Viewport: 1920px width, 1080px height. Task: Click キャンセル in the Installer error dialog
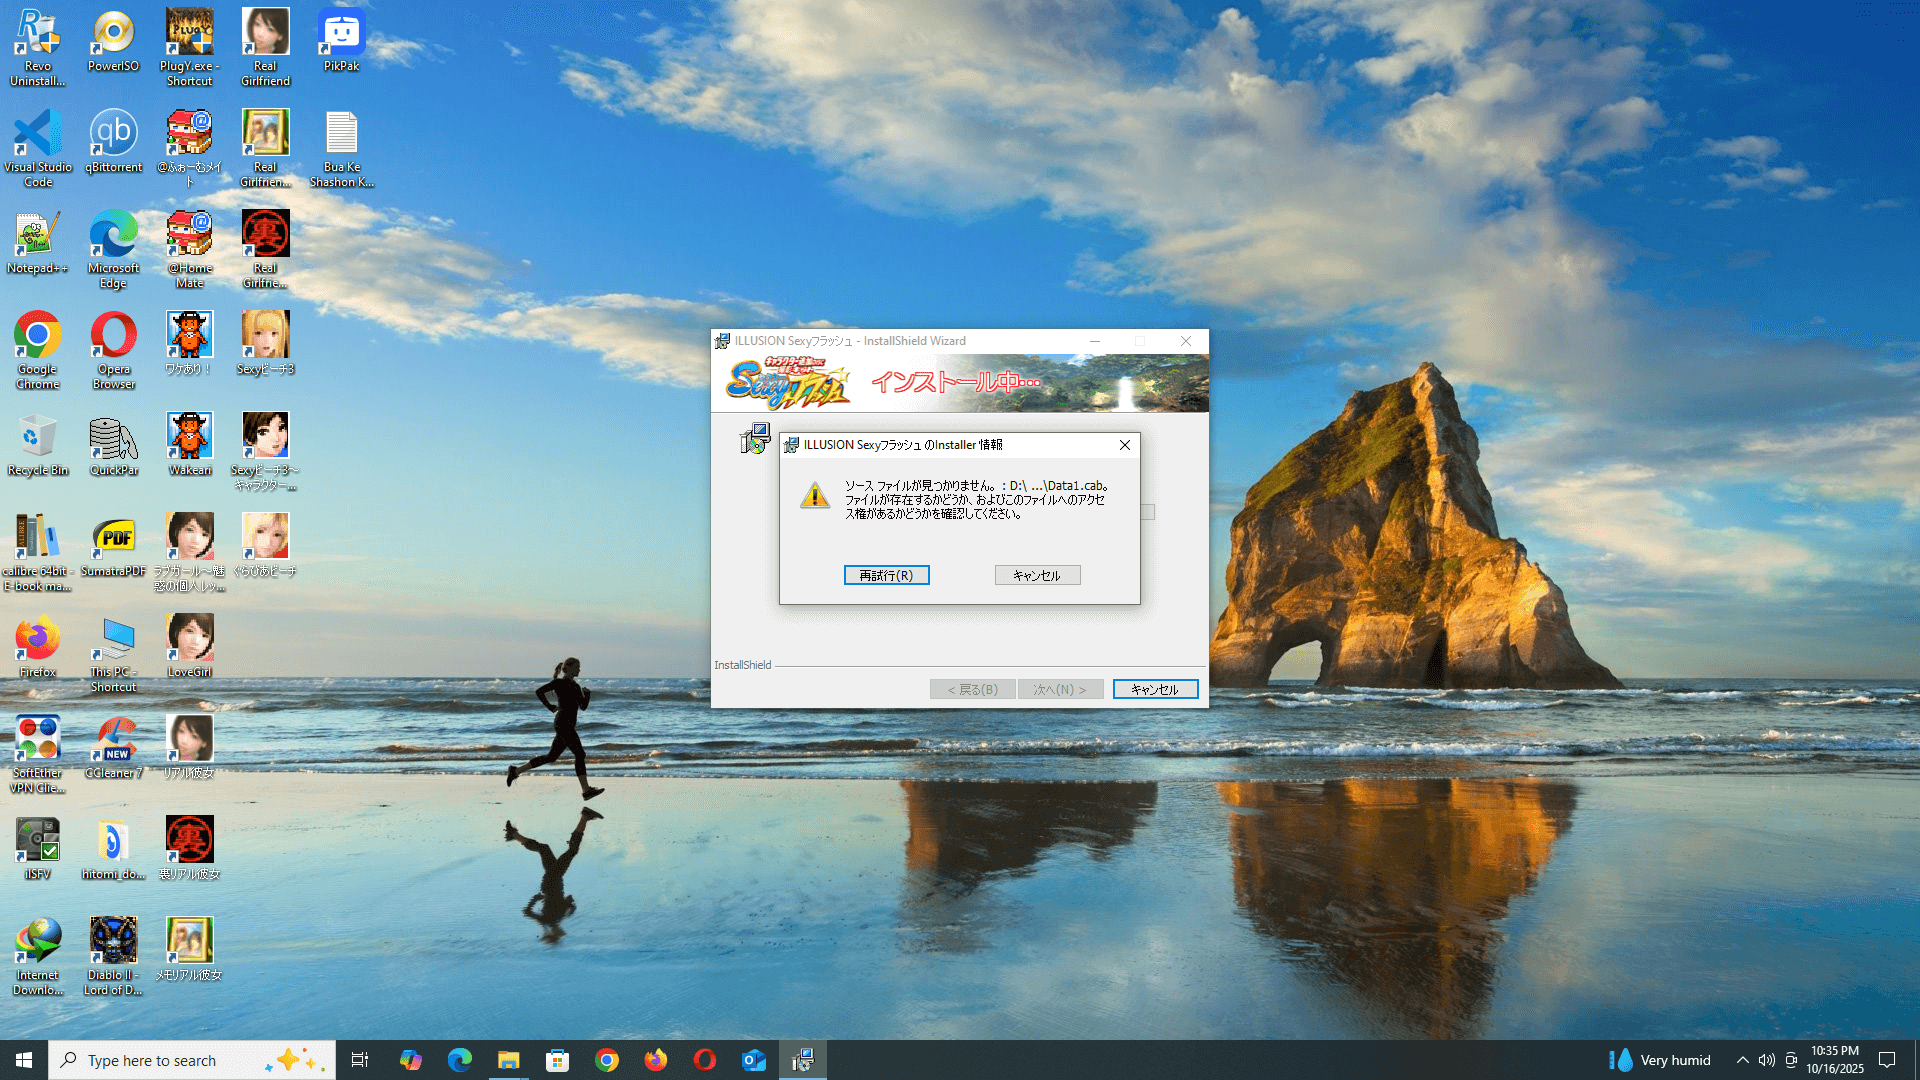1037,575
